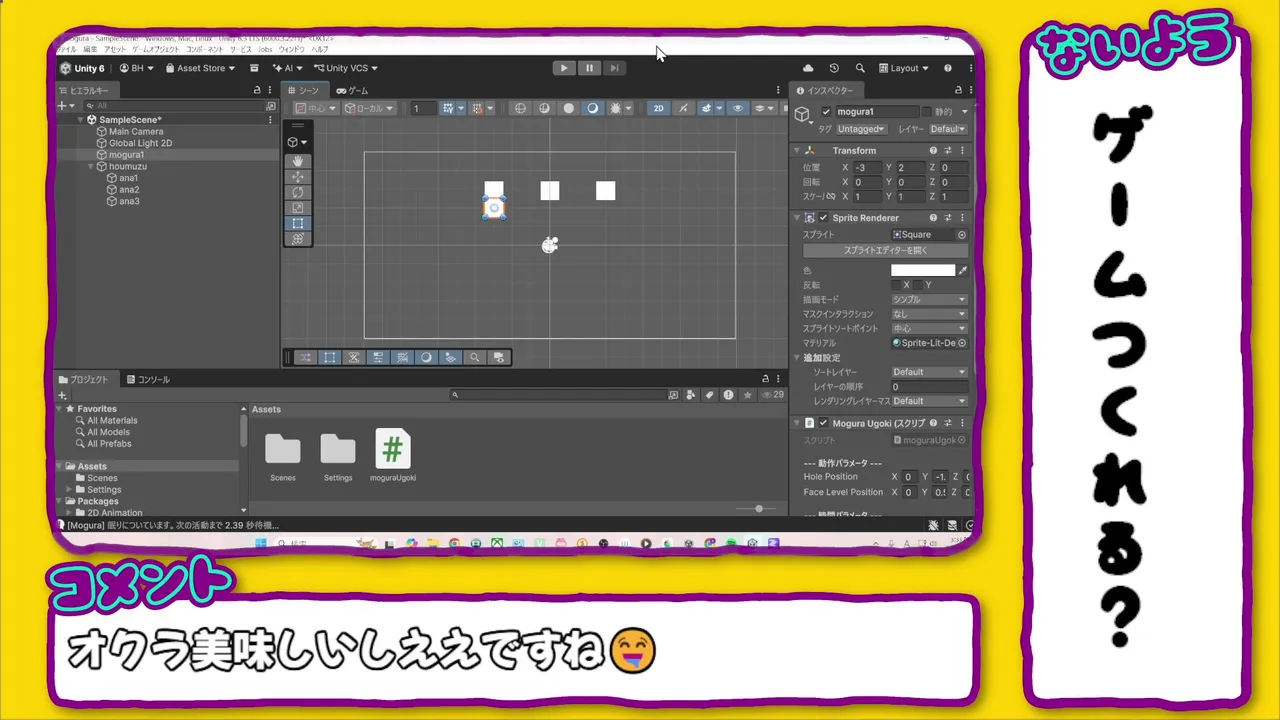Image resolution: width=1280 pixels, height=720 pixels.
Task: Click the search by label tag icon
Action: point(709,395)
